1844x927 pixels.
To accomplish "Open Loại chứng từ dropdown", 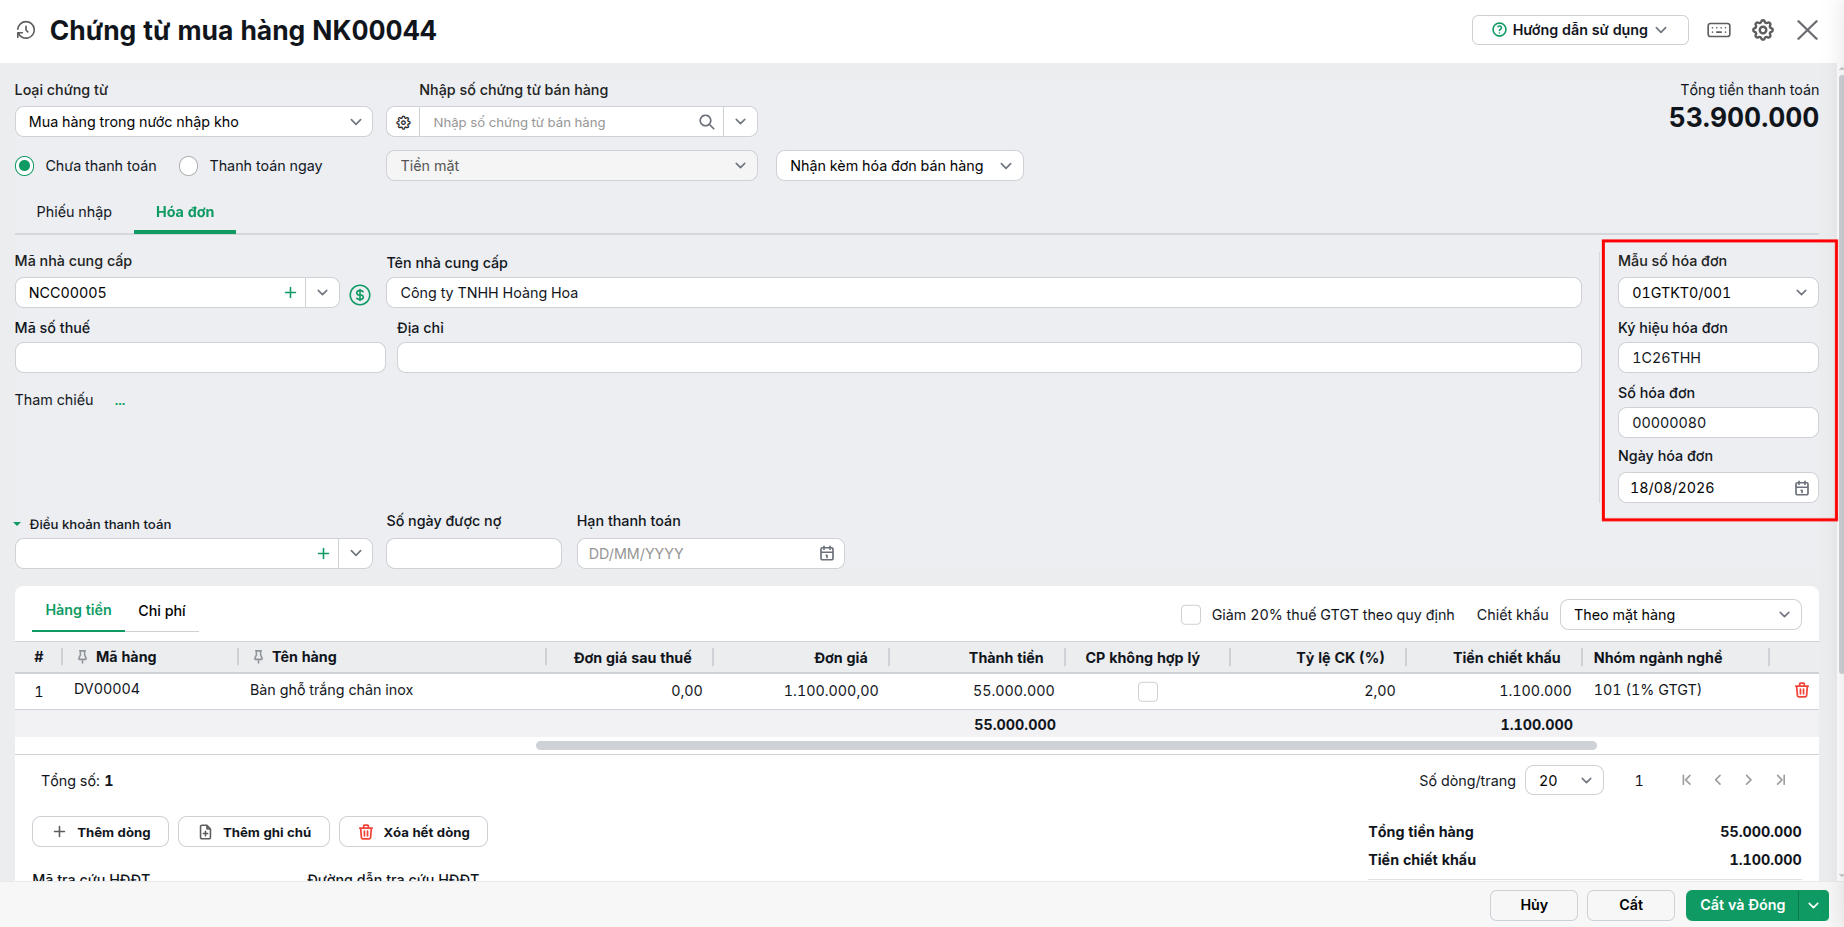I will [x=194, y=122].
